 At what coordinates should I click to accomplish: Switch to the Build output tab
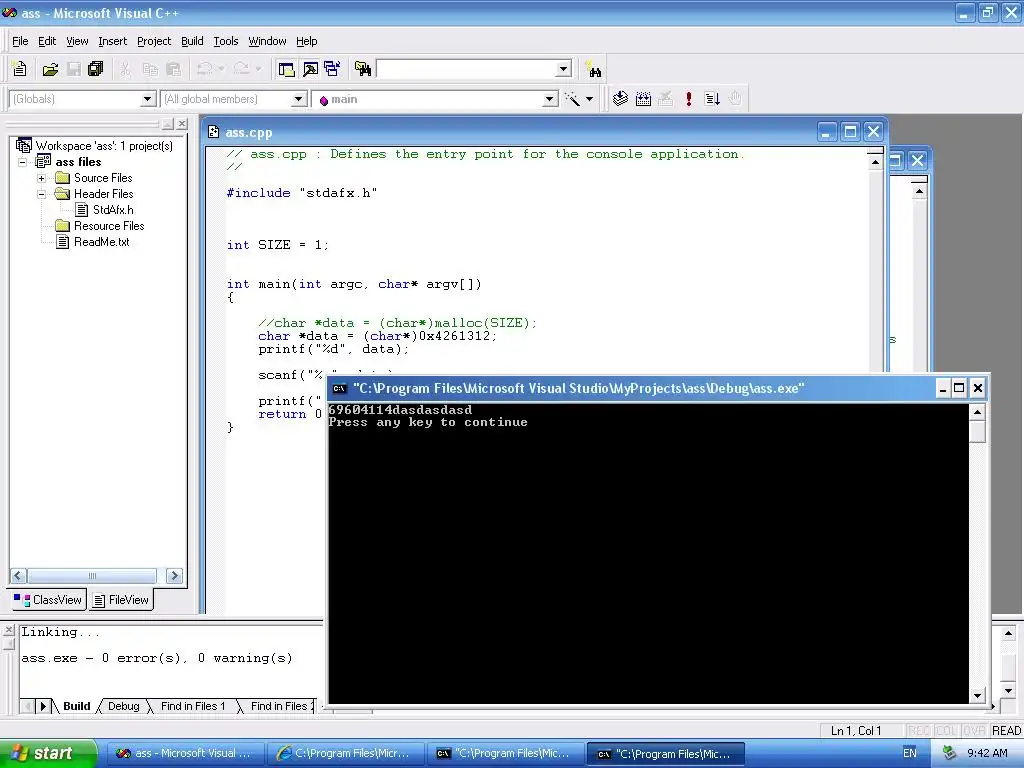(76, 706)
